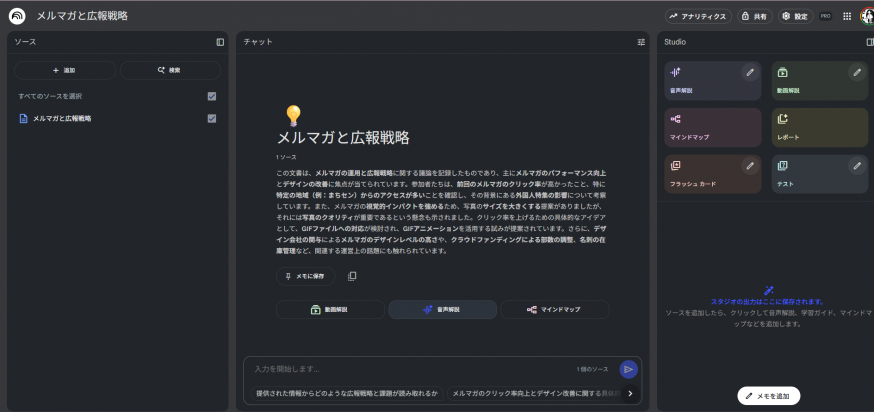This screenshot has width=874, height=412.
Task: Click the メモを追加 button
Action: (768, 396)
